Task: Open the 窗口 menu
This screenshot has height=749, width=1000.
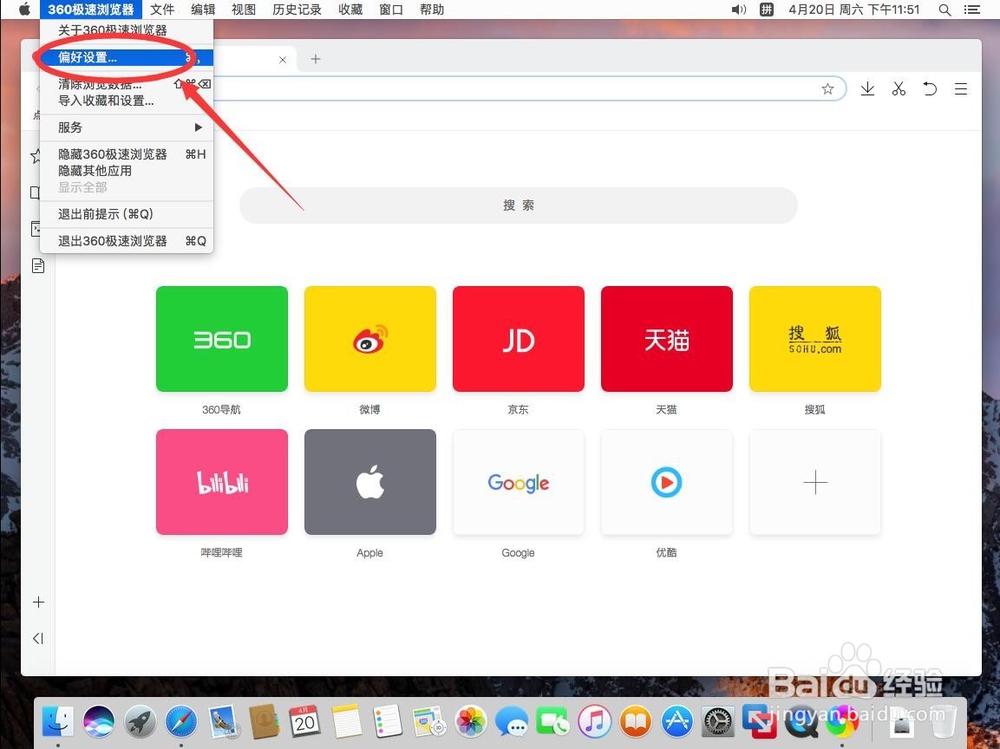Action: tap(391, 10)
